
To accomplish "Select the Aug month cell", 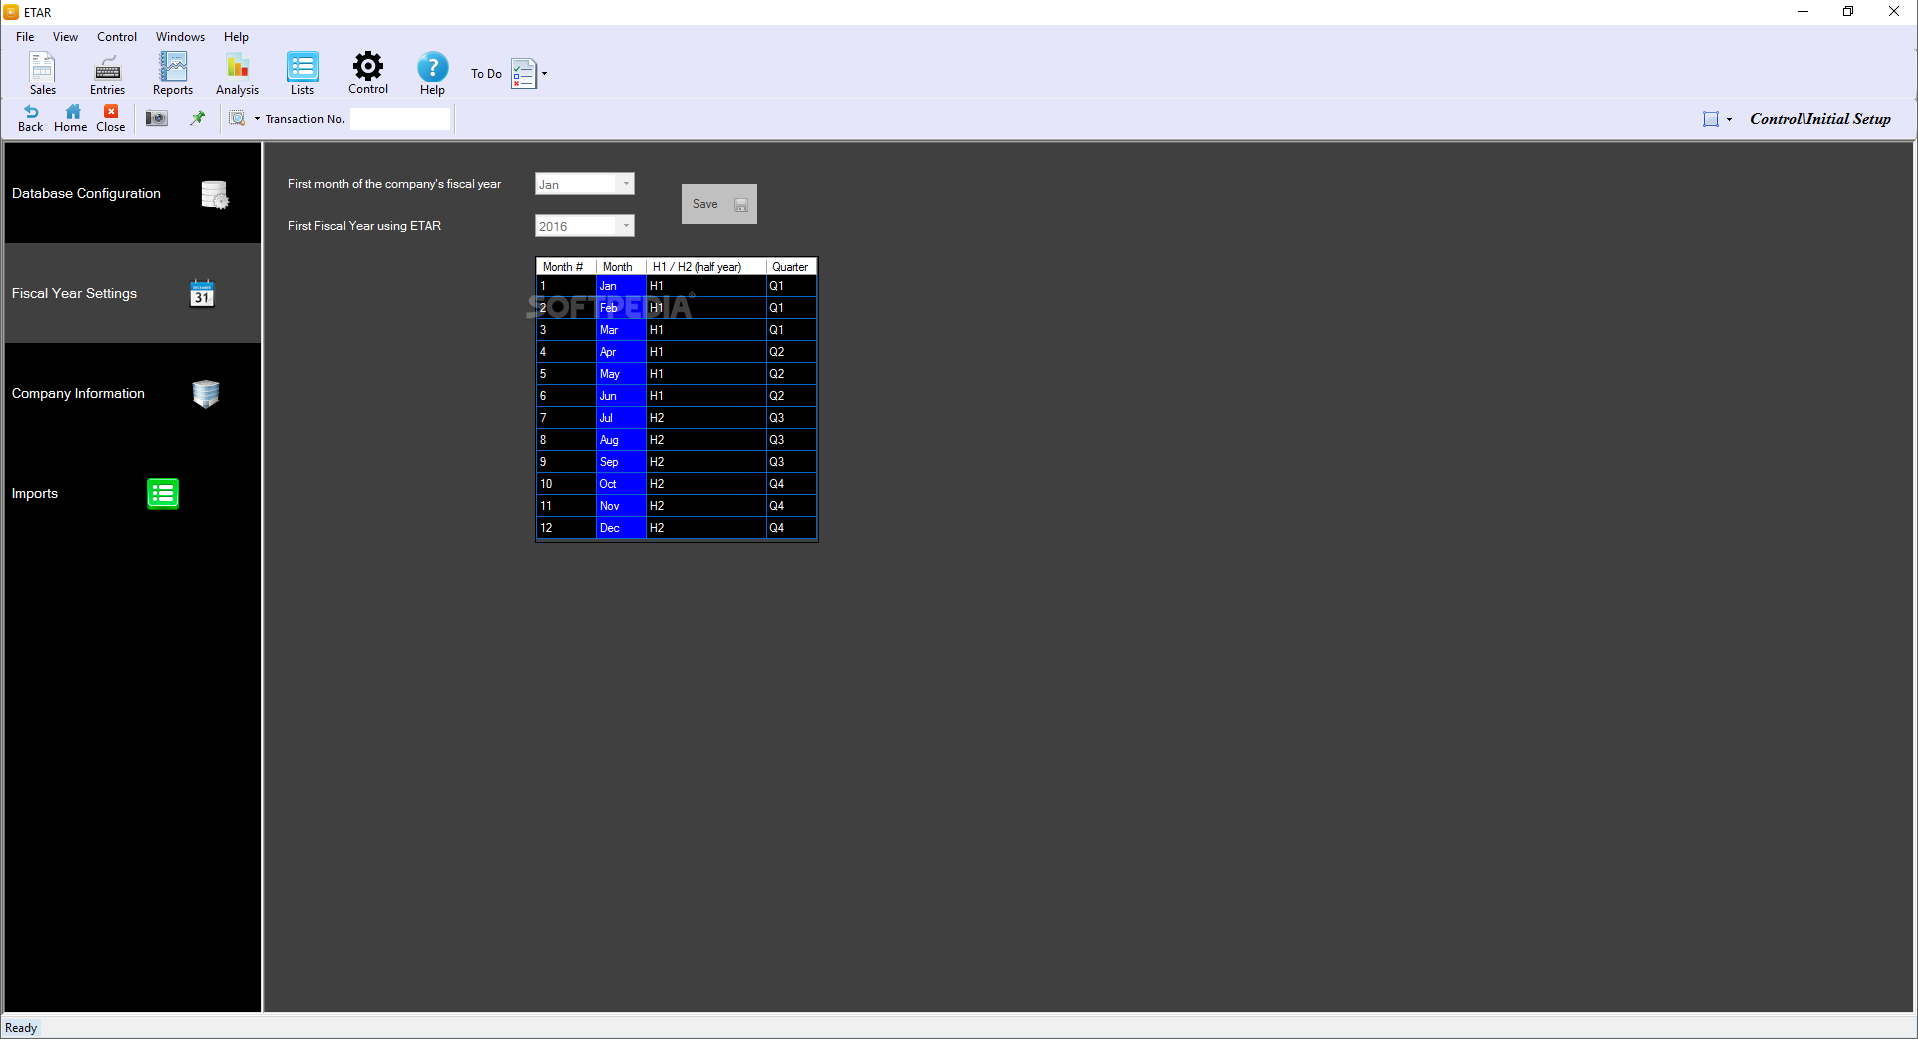I will pos(621,440).
